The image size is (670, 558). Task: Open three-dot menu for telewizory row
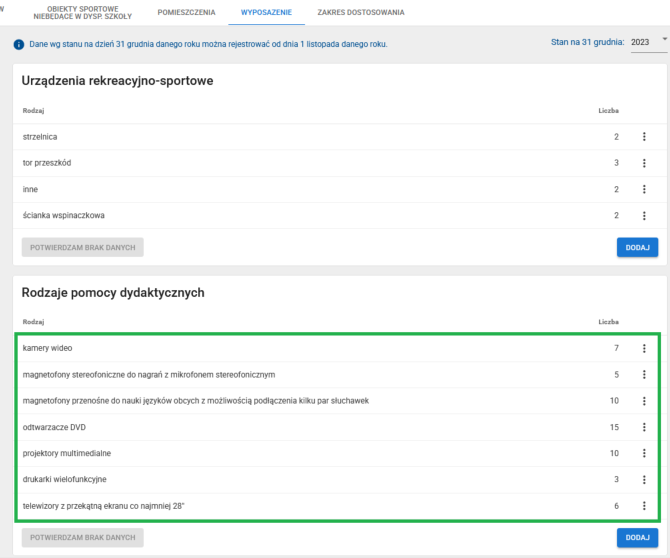click(x=644, y=506)
